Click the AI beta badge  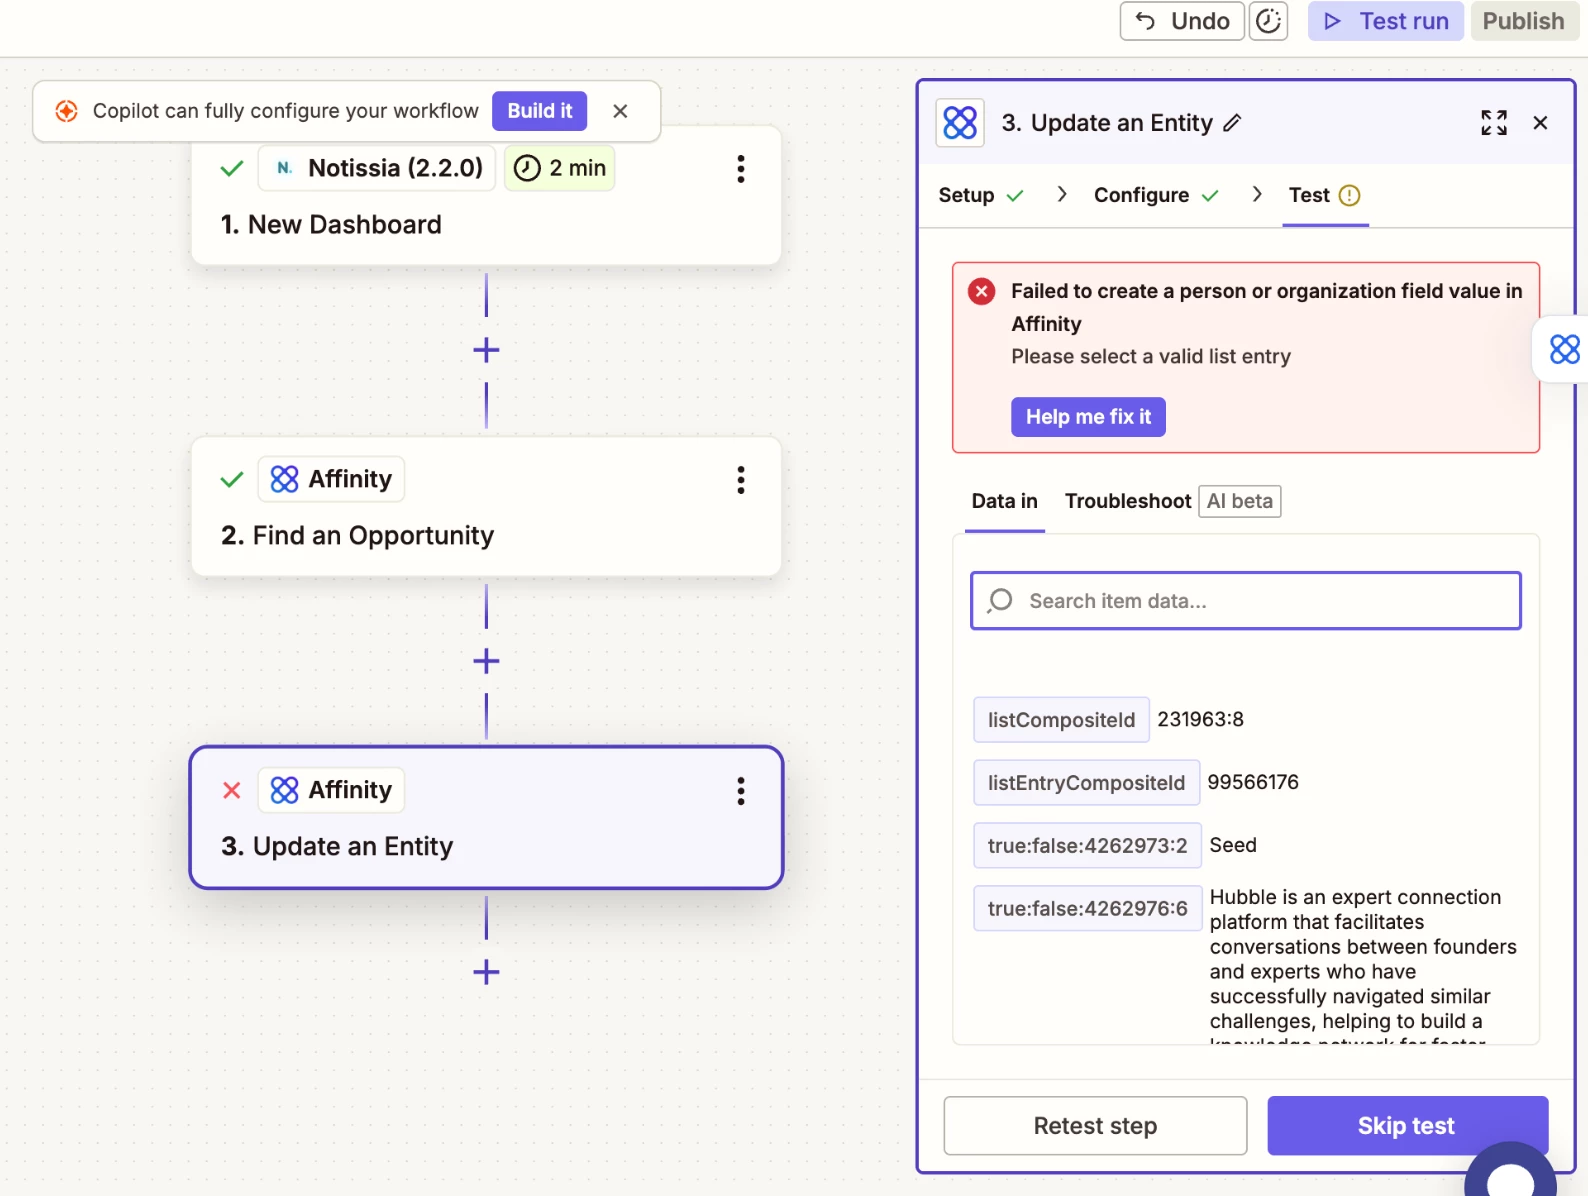click(1240, 501)
